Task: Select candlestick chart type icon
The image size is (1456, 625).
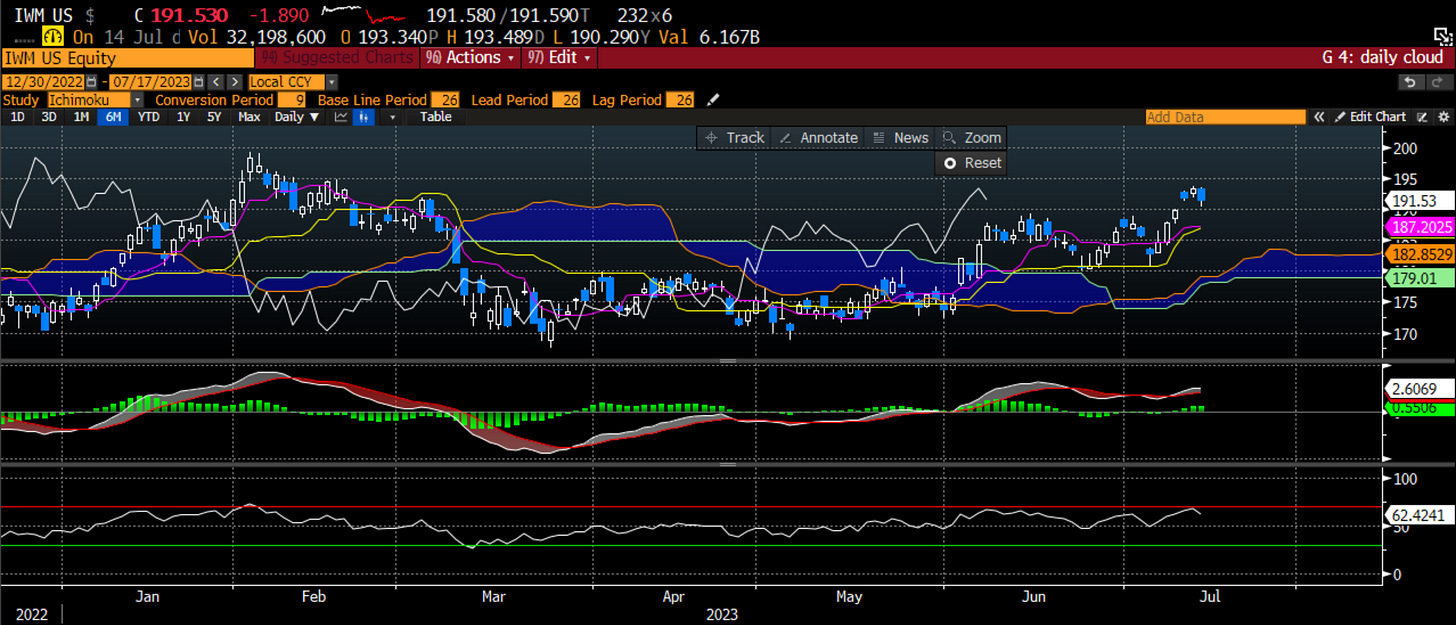Action: (x=364, y=117)
